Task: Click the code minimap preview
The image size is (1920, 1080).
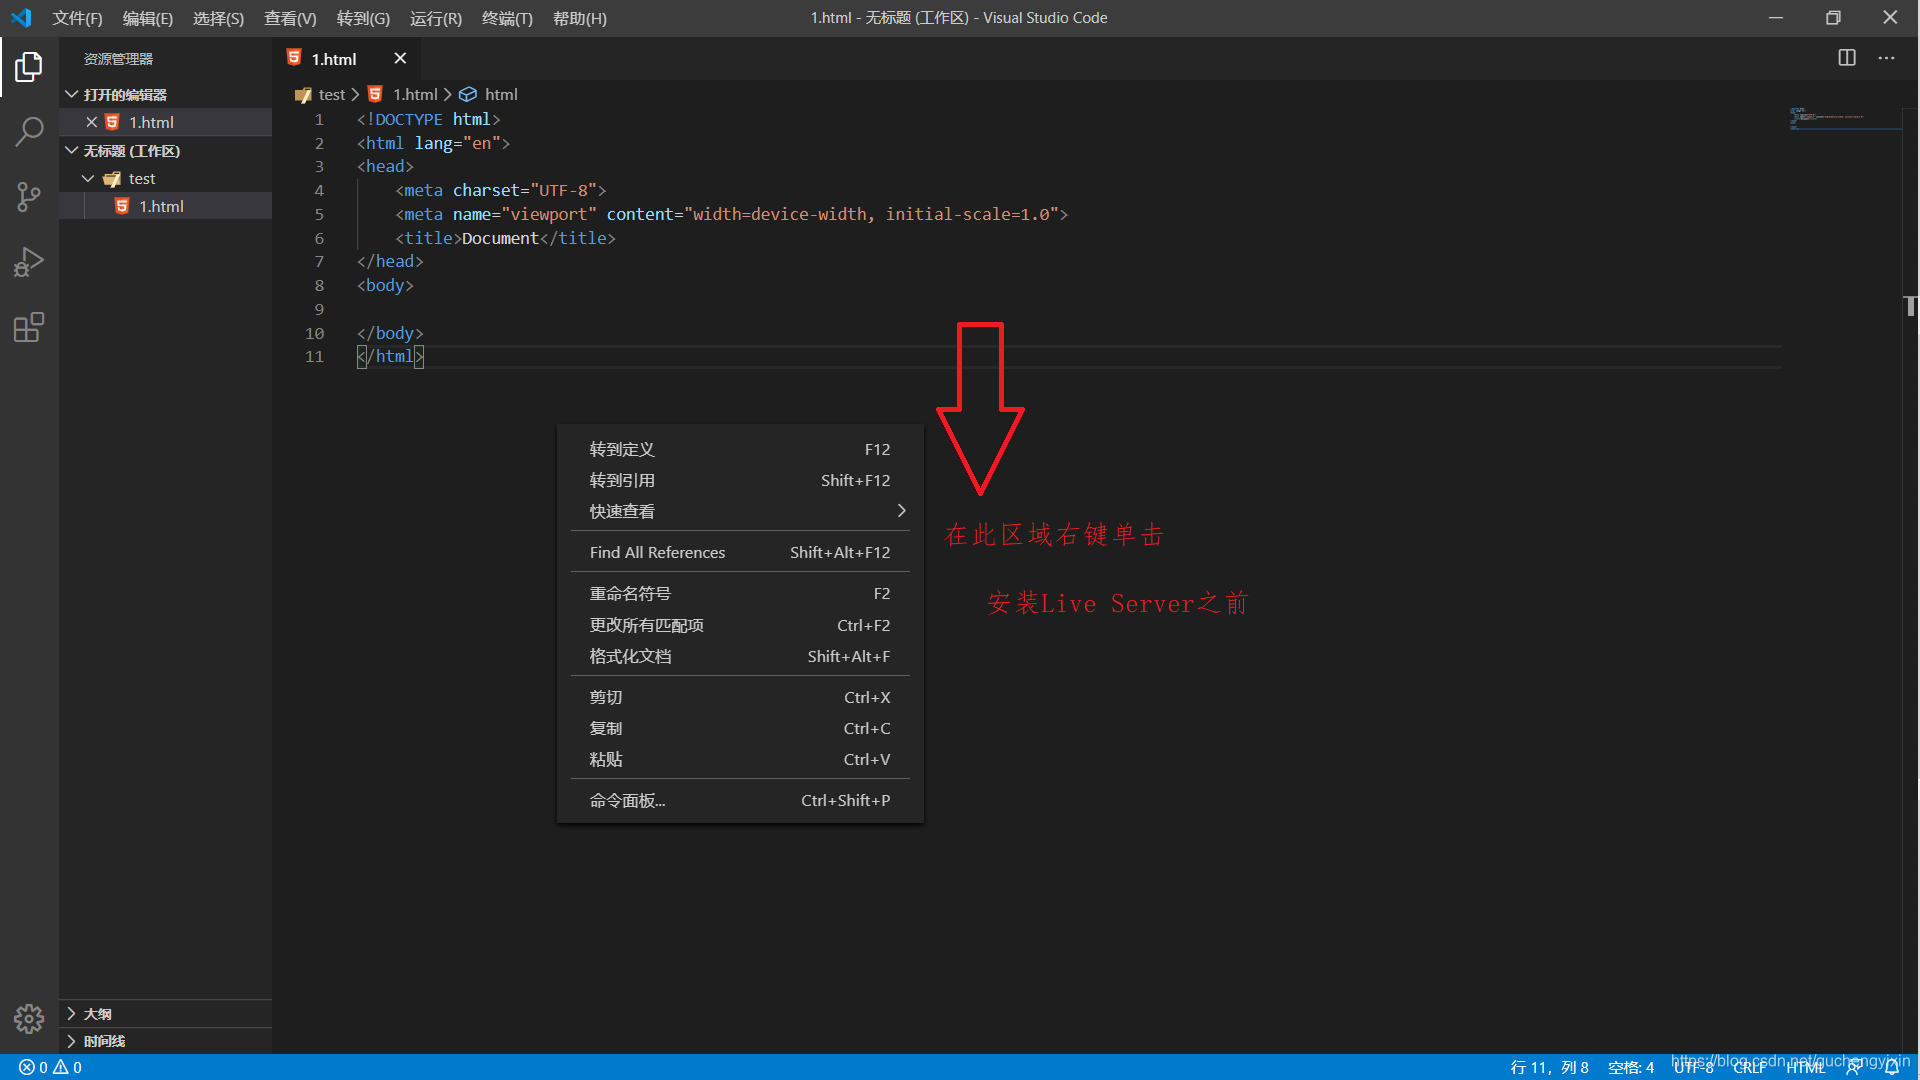Action: pos(1844,118)
